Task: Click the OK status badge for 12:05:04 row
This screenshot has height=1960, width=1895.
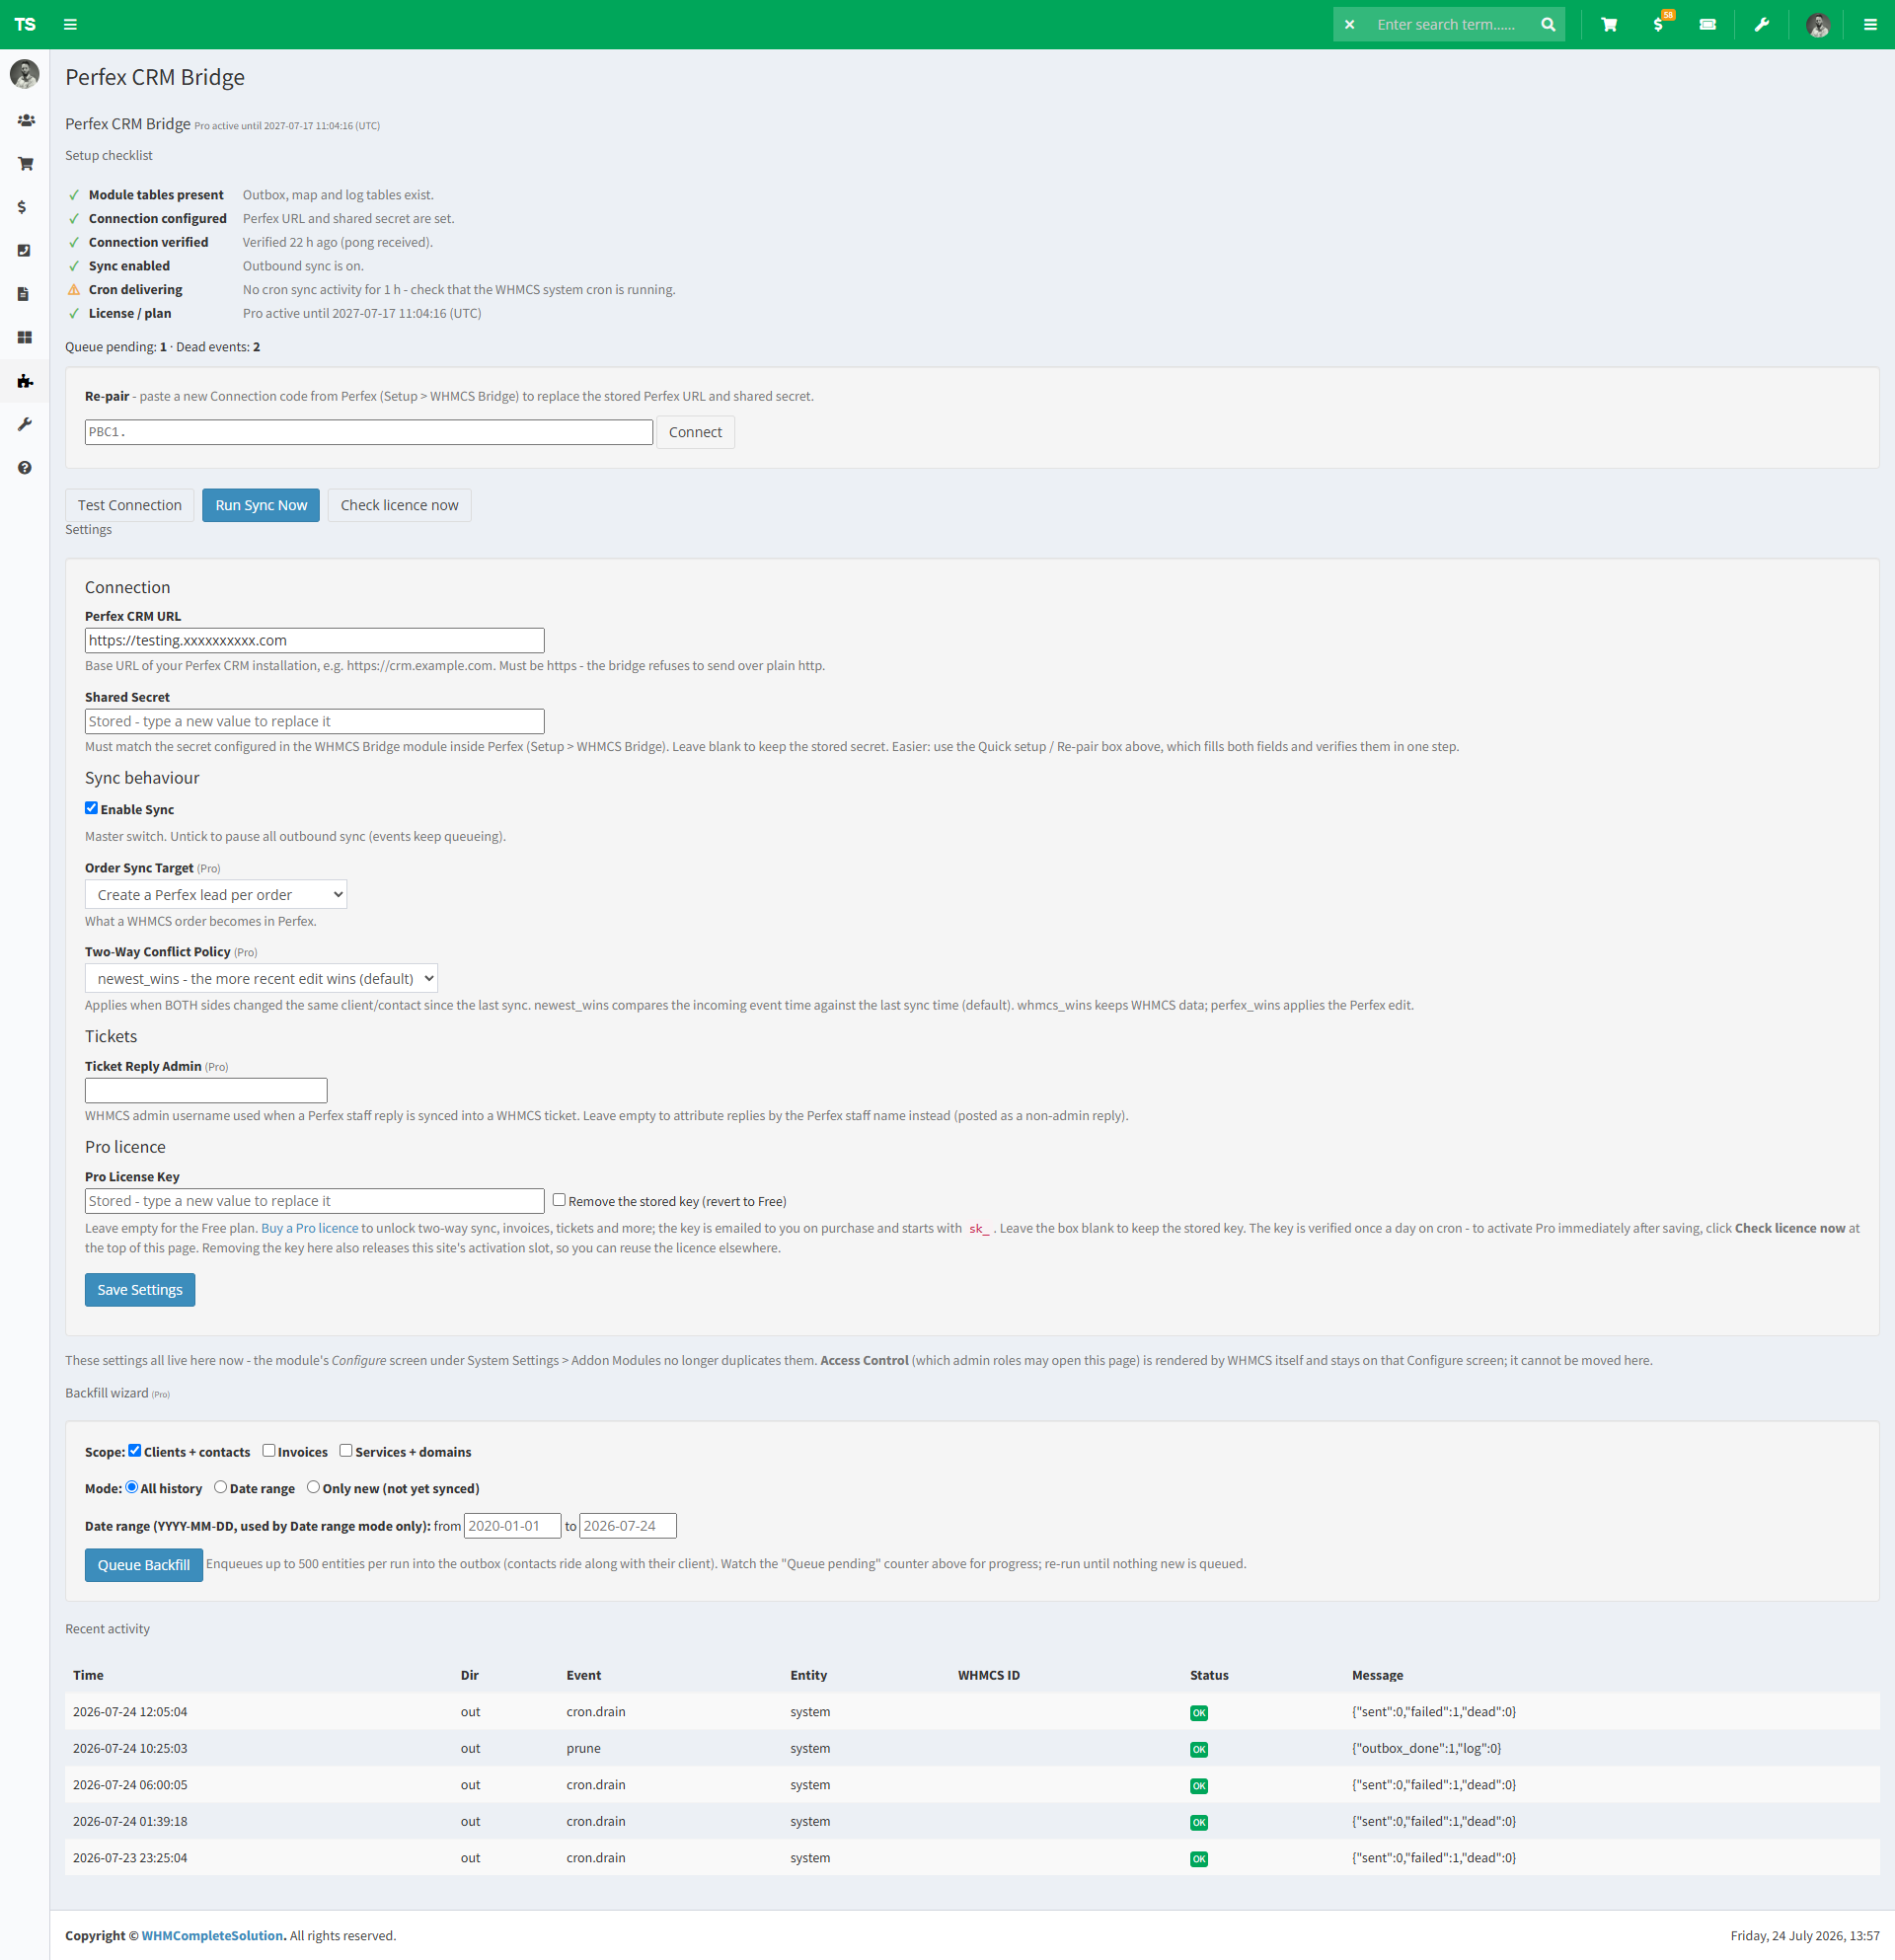Action: click(x=1199, y=1713)
